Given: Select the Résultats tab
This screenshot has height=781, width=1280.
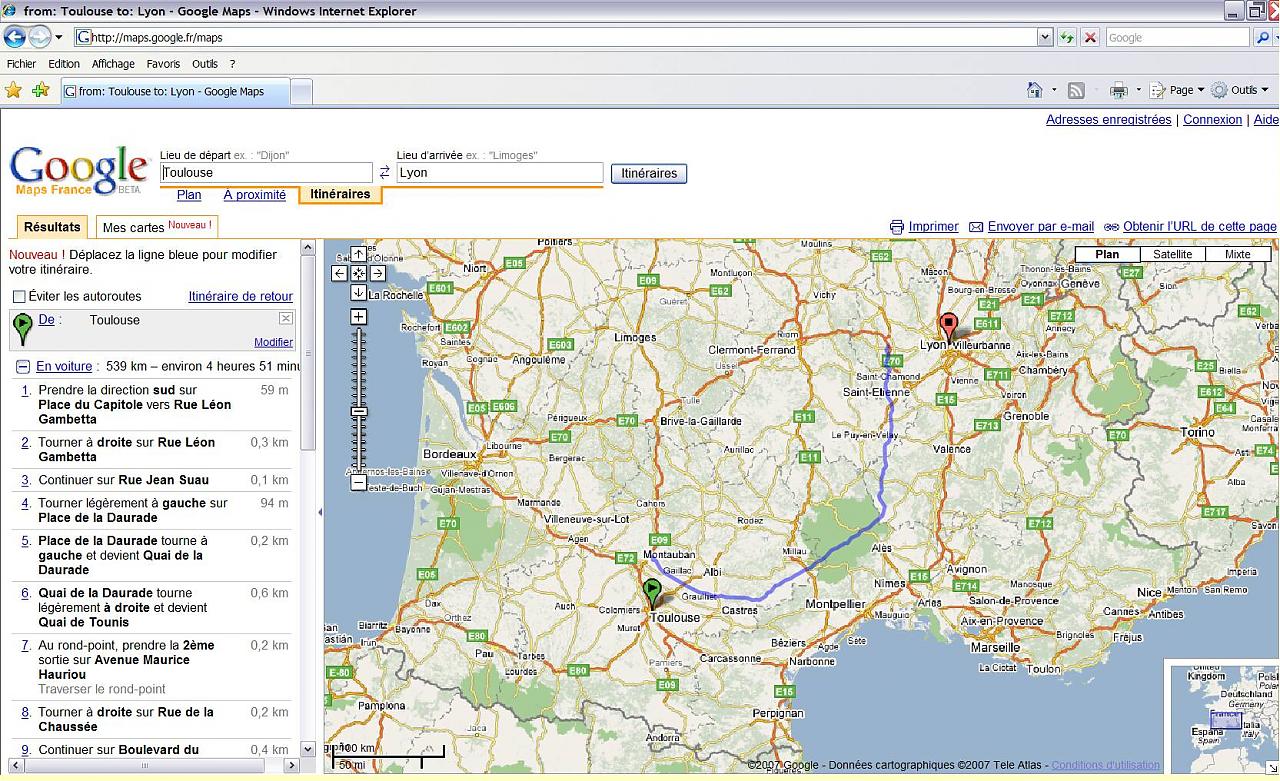Looking at the screenshot, I should click(x=52, y=227).
